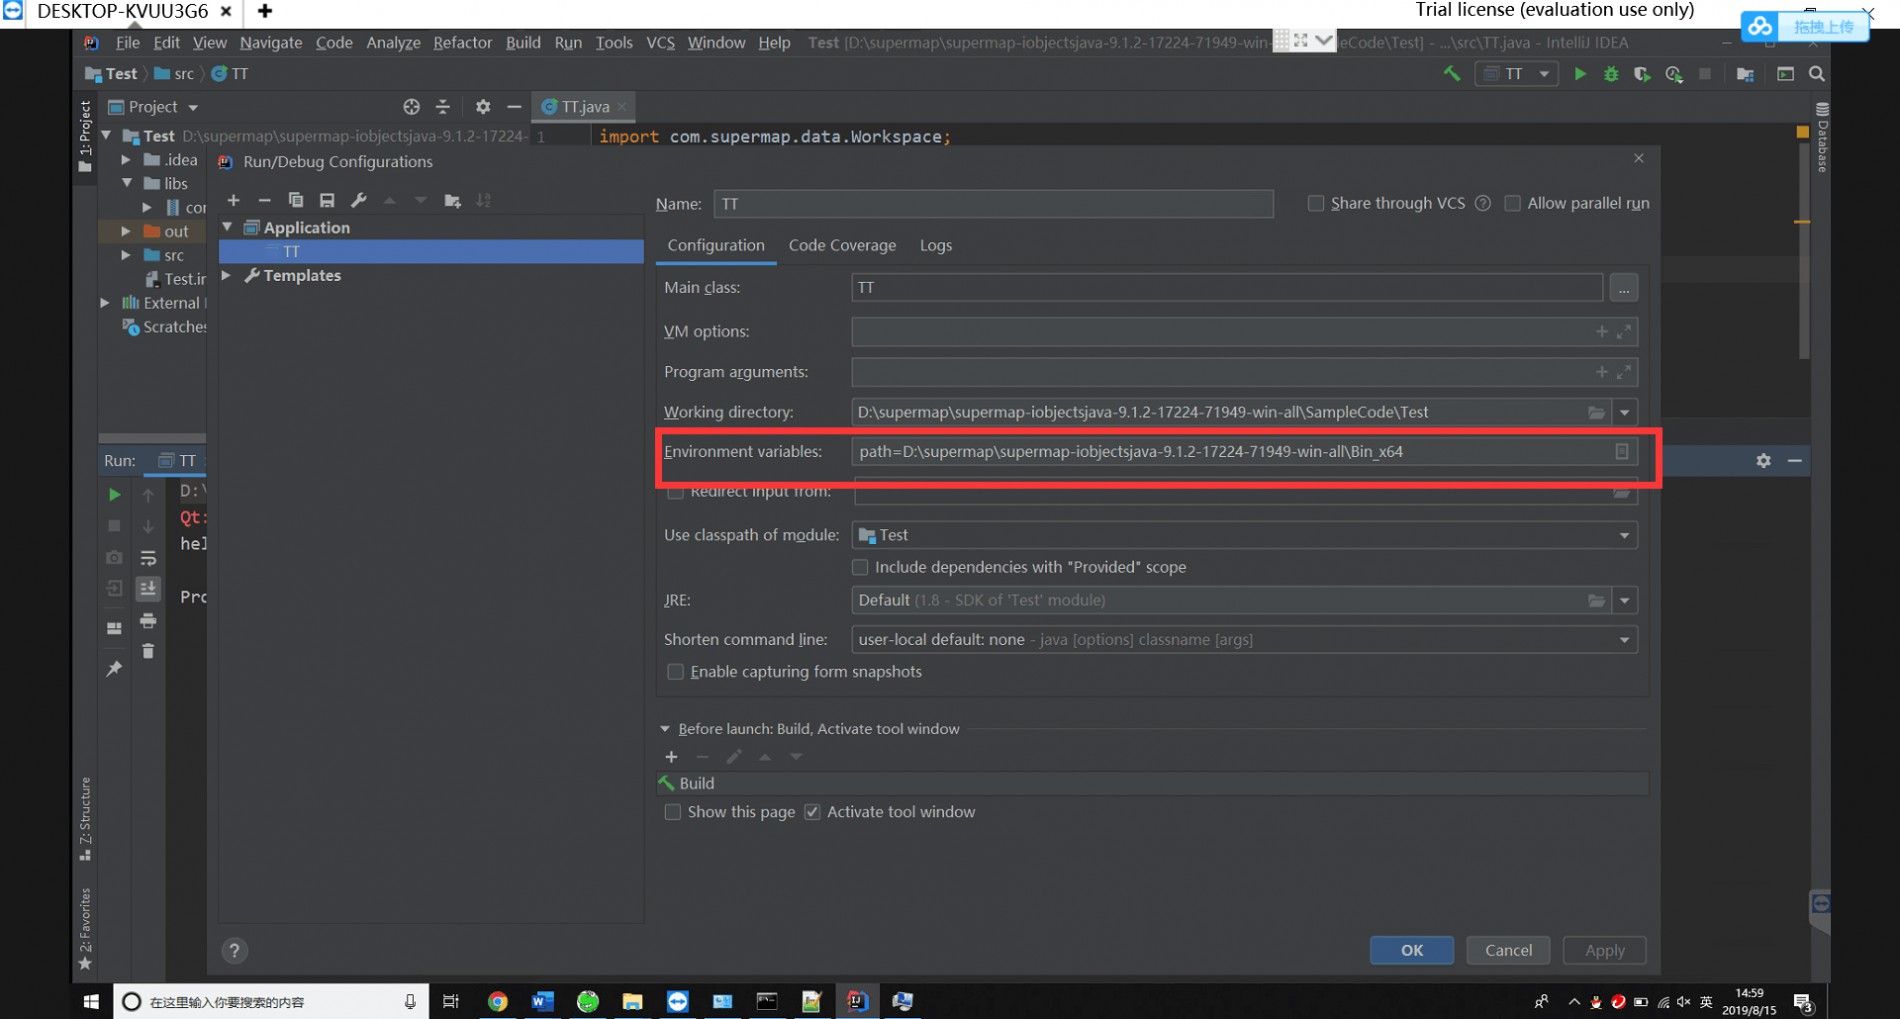The image size is (1900, 1019).
Task: Open Project panel settings gear
Action: click(x=483, y=106)
